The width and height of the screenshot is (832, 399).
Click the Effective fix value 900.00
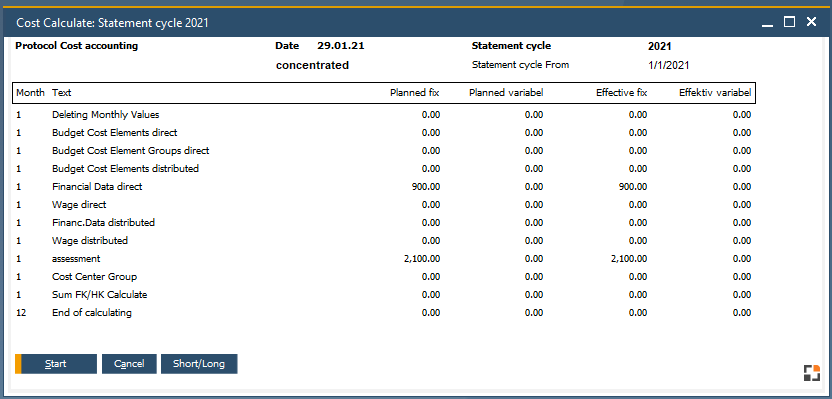[632, 187]
